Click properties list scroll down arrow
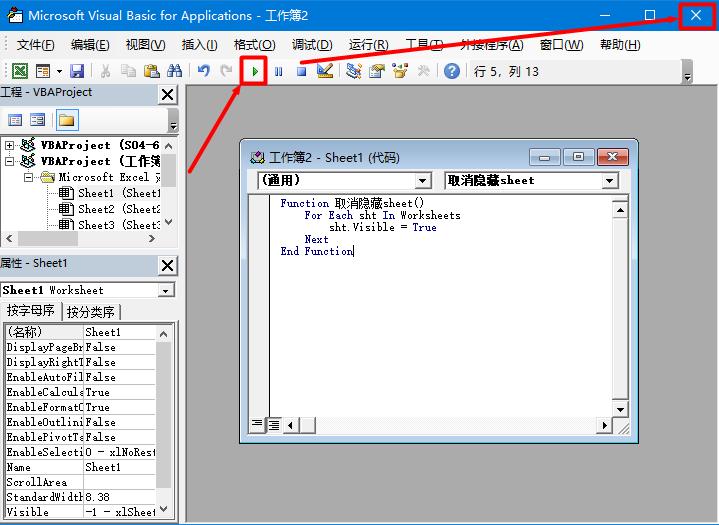Viewport: 719px width, 525px height. pos(163,510)
